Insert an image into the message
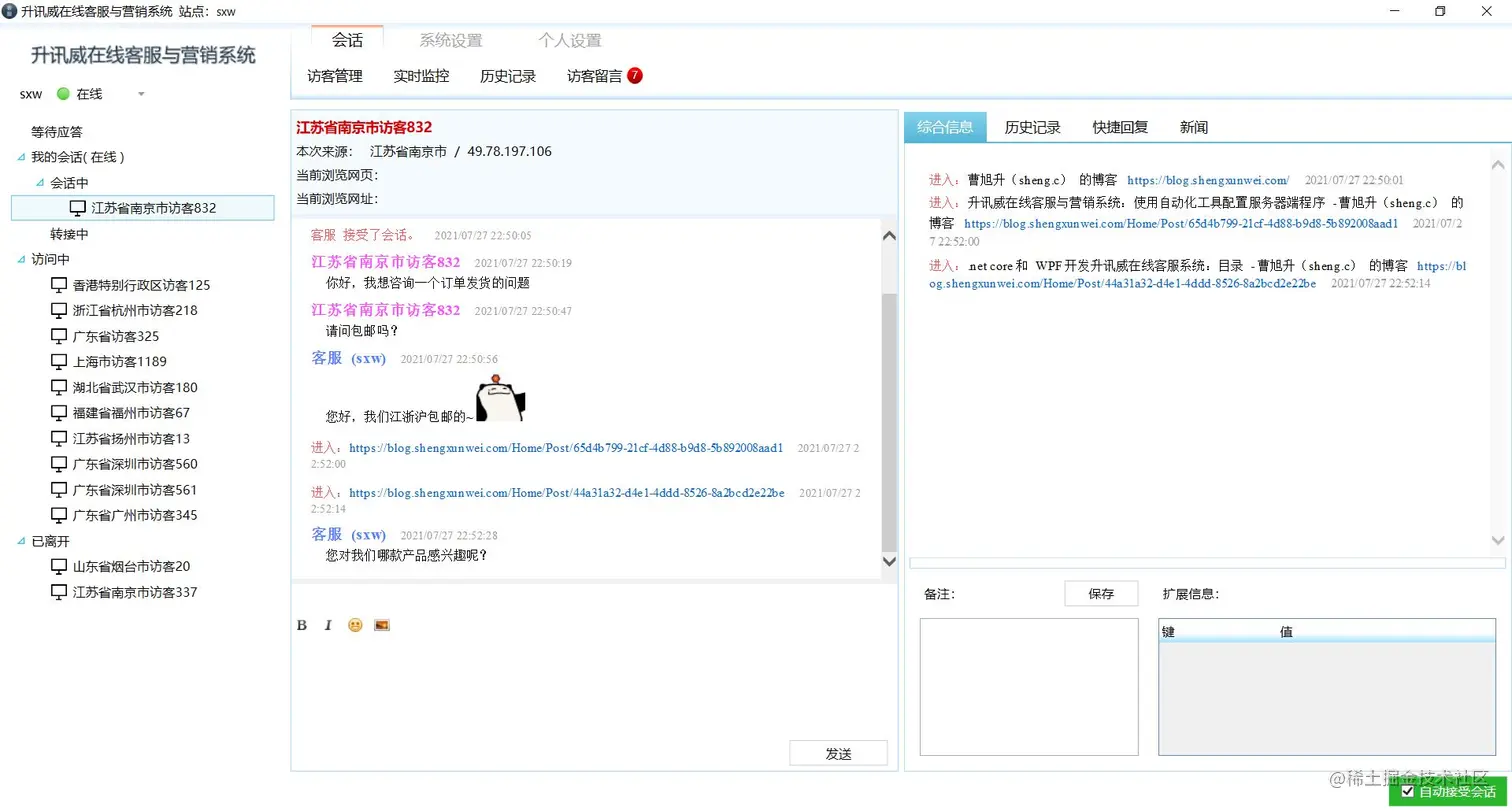 [382, 625]
